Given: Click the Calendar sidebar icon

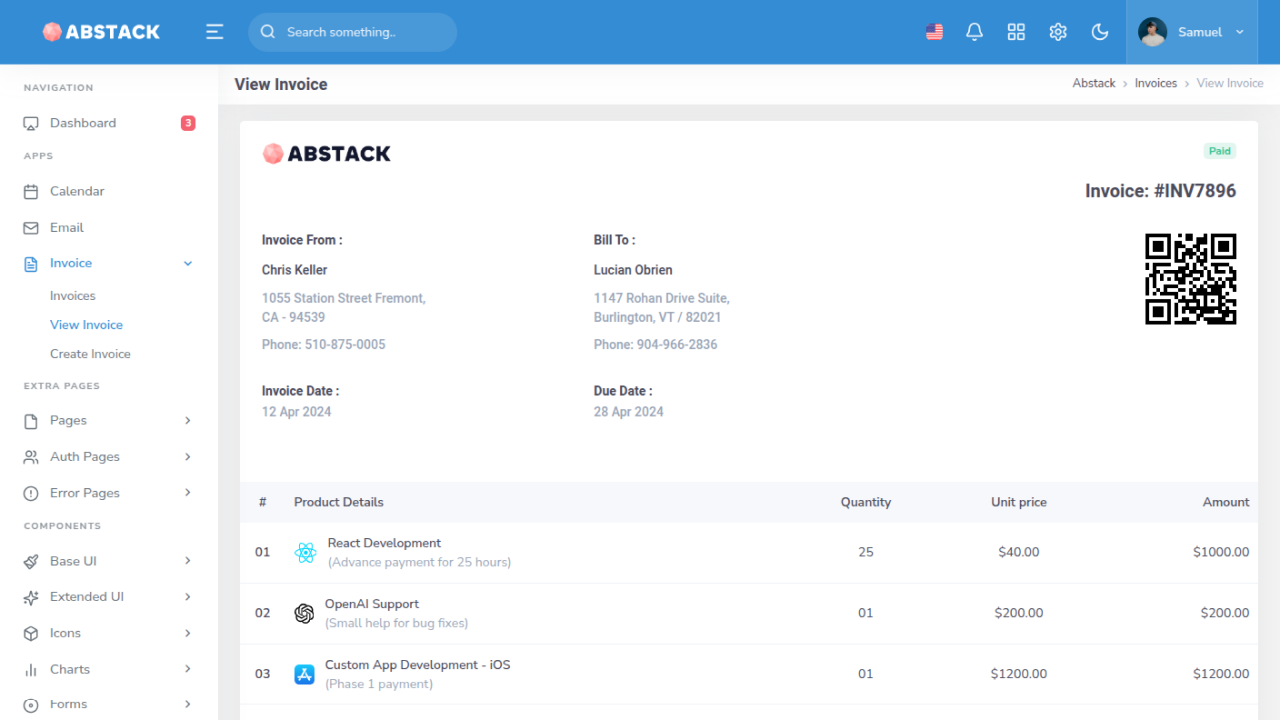Looking at the screenshot, I should (x=31, y=191).
